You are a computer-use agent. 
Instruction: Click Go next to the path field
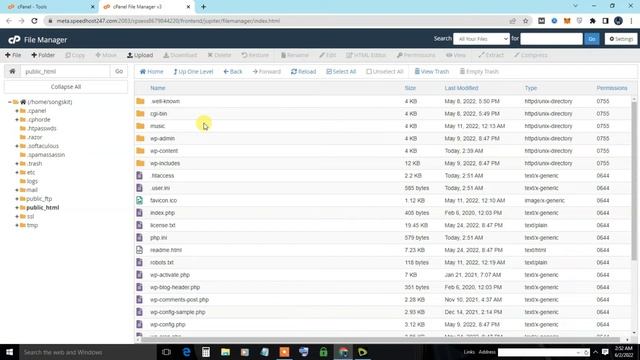tap(119, 71)
